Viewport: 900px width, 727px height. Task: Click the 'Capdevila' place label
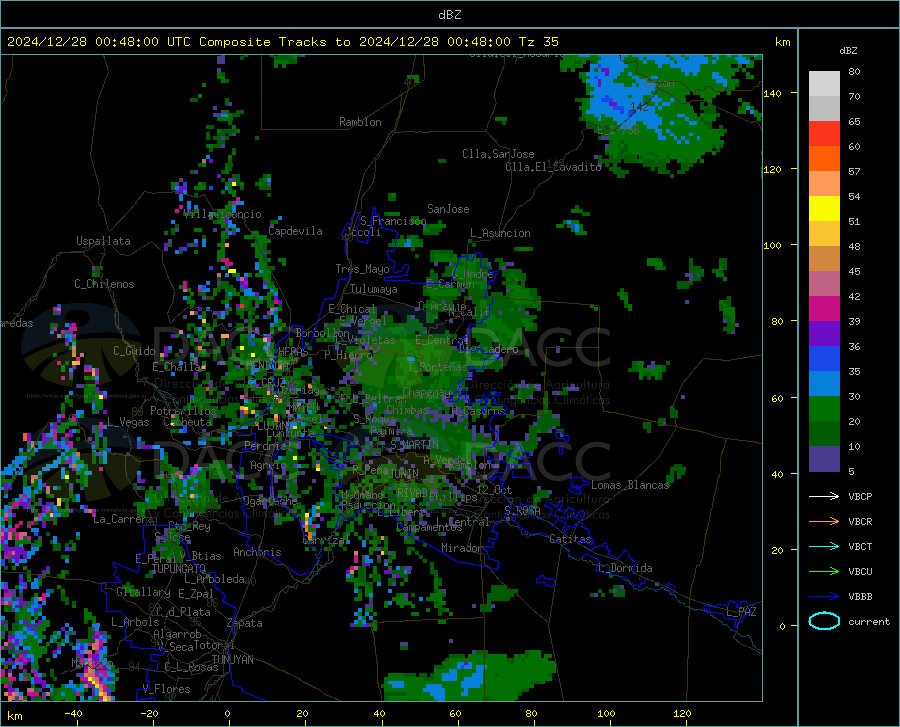[x=295, y=231]
